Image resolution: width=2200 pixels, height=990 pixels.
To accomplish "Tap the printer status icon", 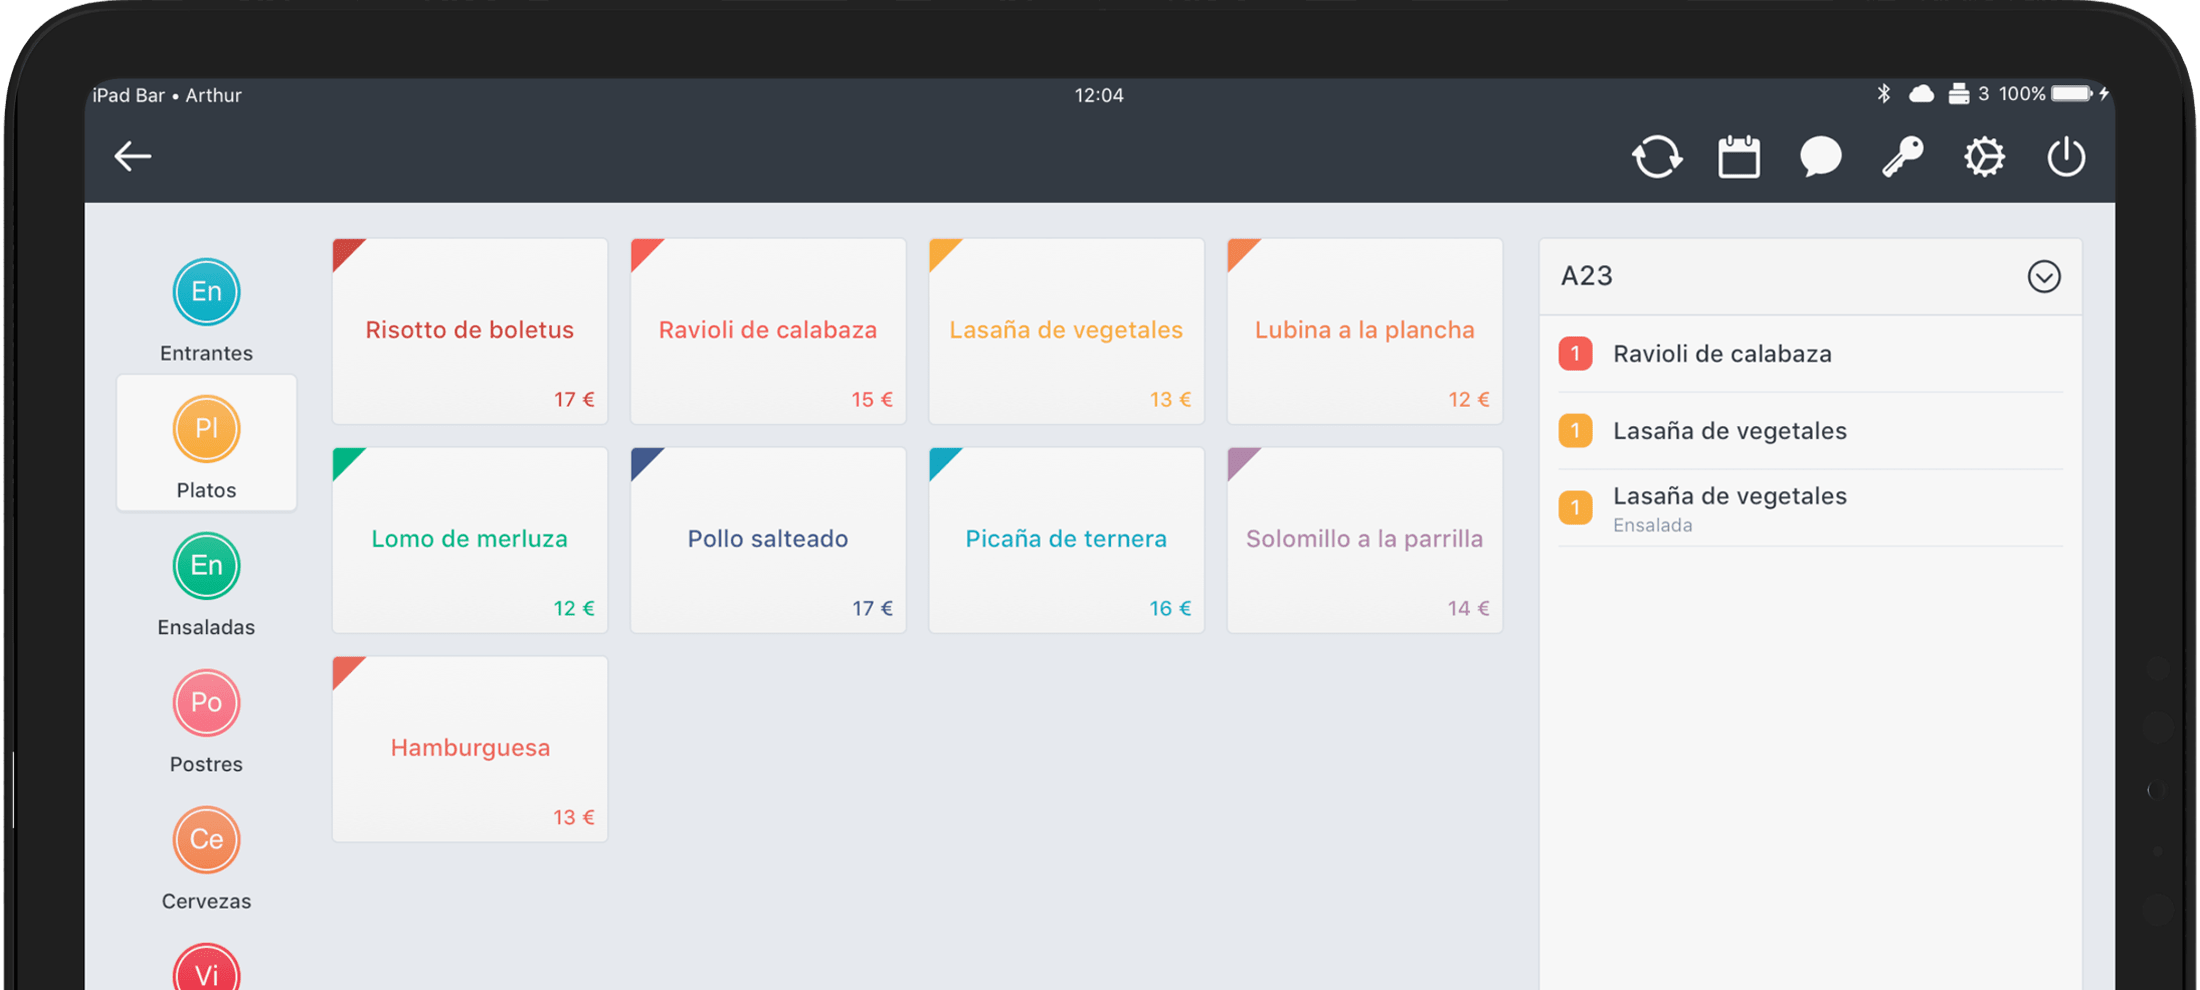I will [x=1959, y=94].
